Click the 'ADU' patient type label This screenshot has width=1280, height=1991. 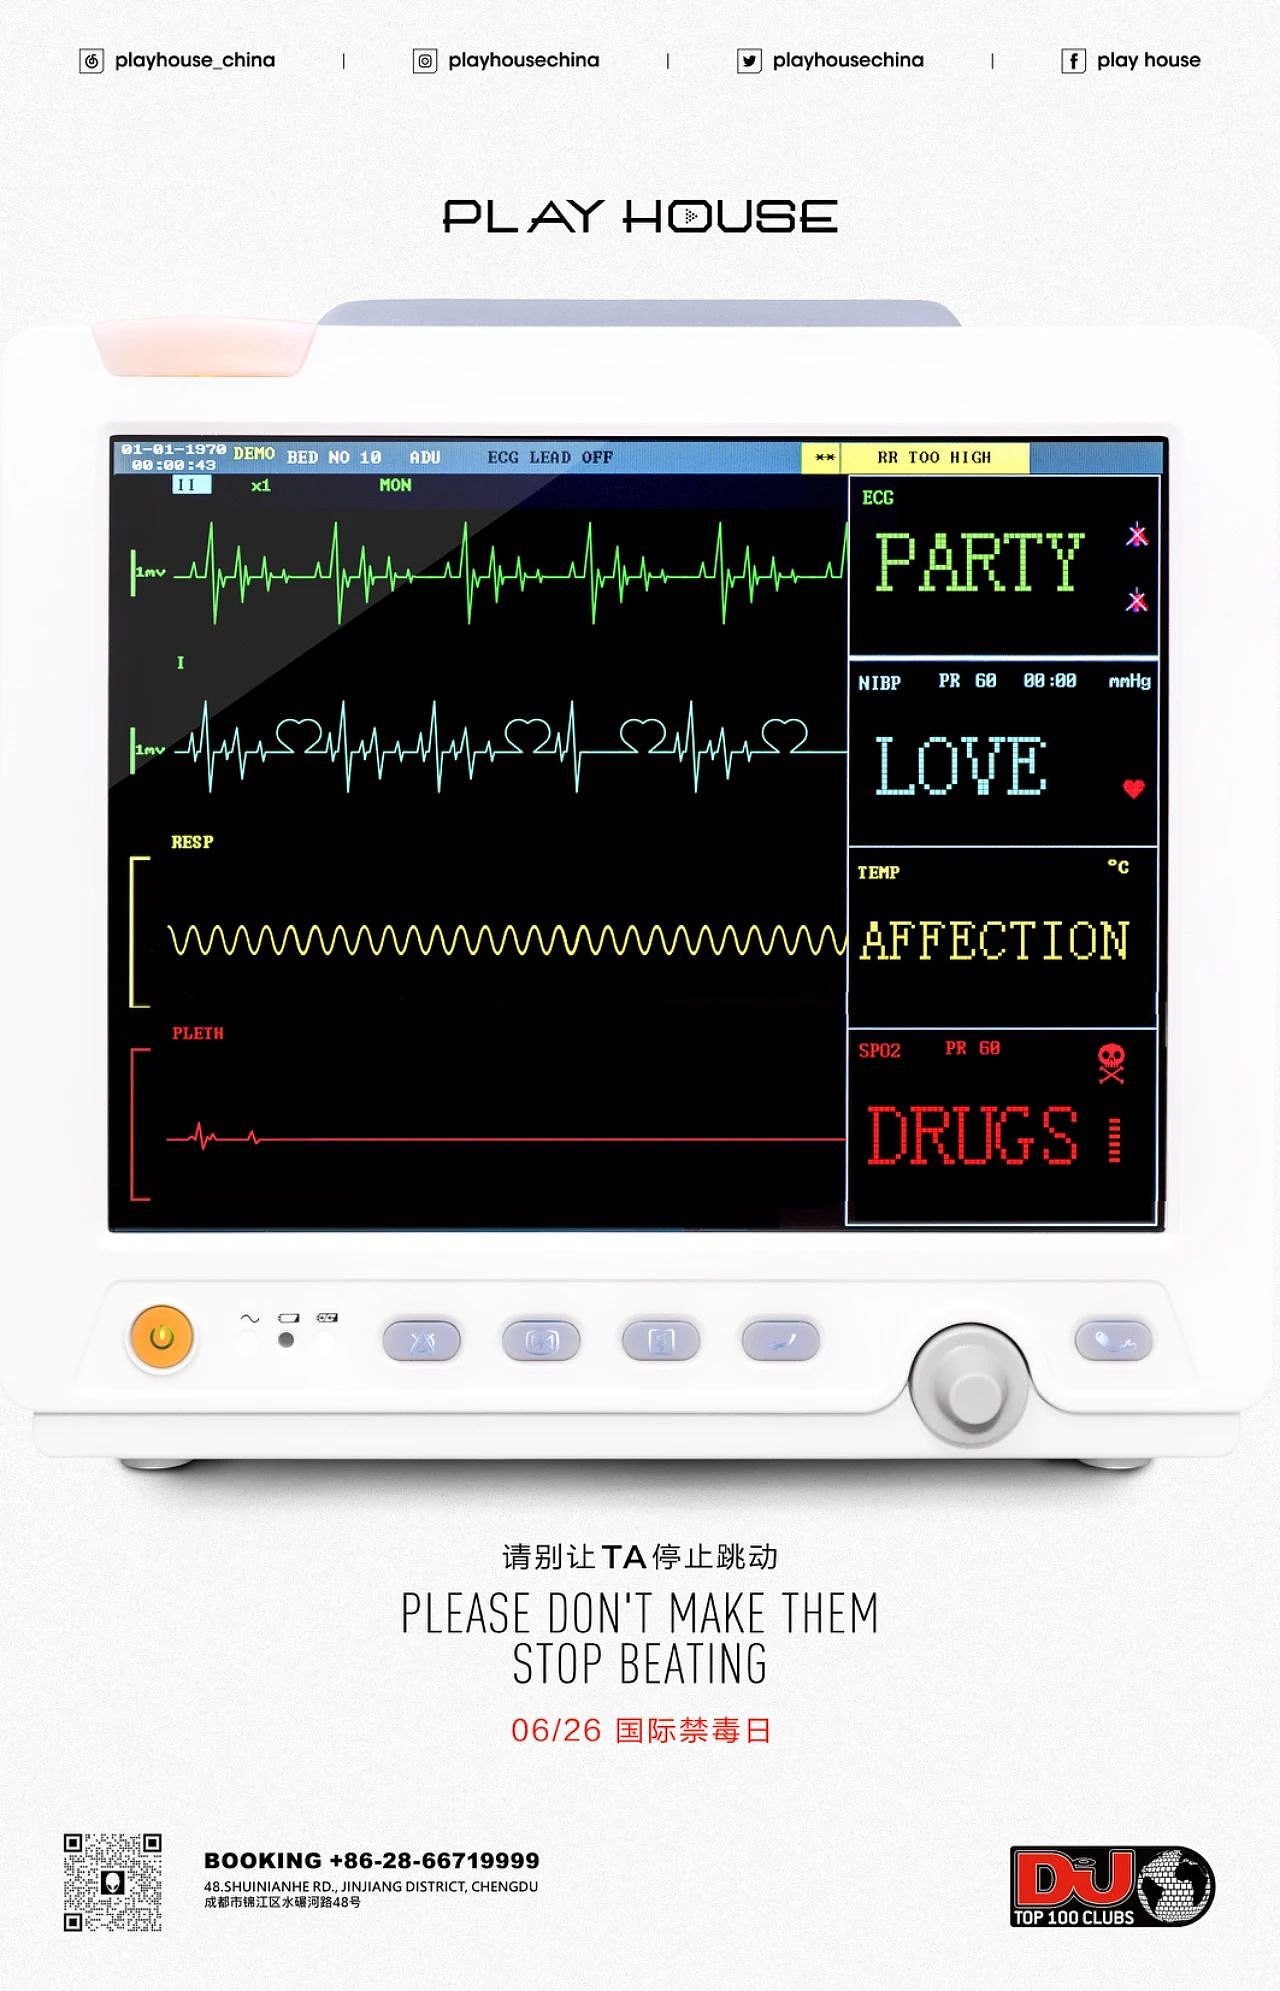[x=425, y=457]
